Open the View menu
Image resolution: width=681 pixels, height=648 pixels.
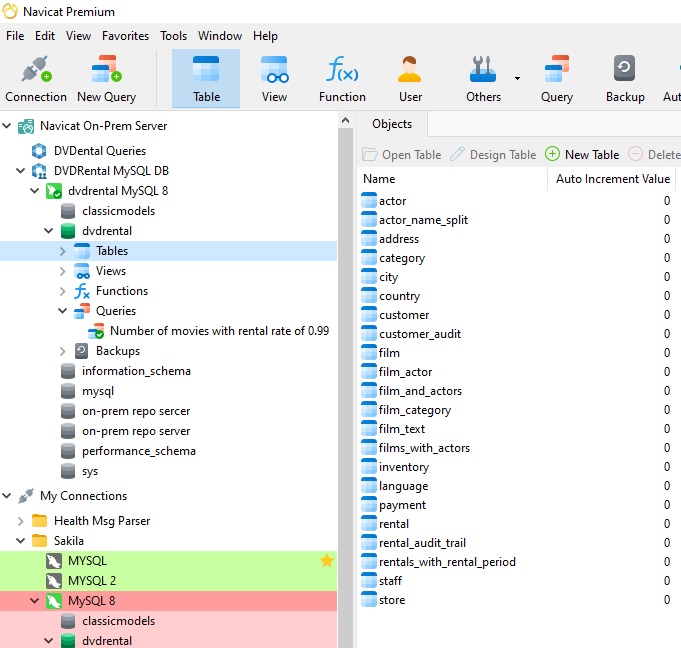(x=78, y=36)
